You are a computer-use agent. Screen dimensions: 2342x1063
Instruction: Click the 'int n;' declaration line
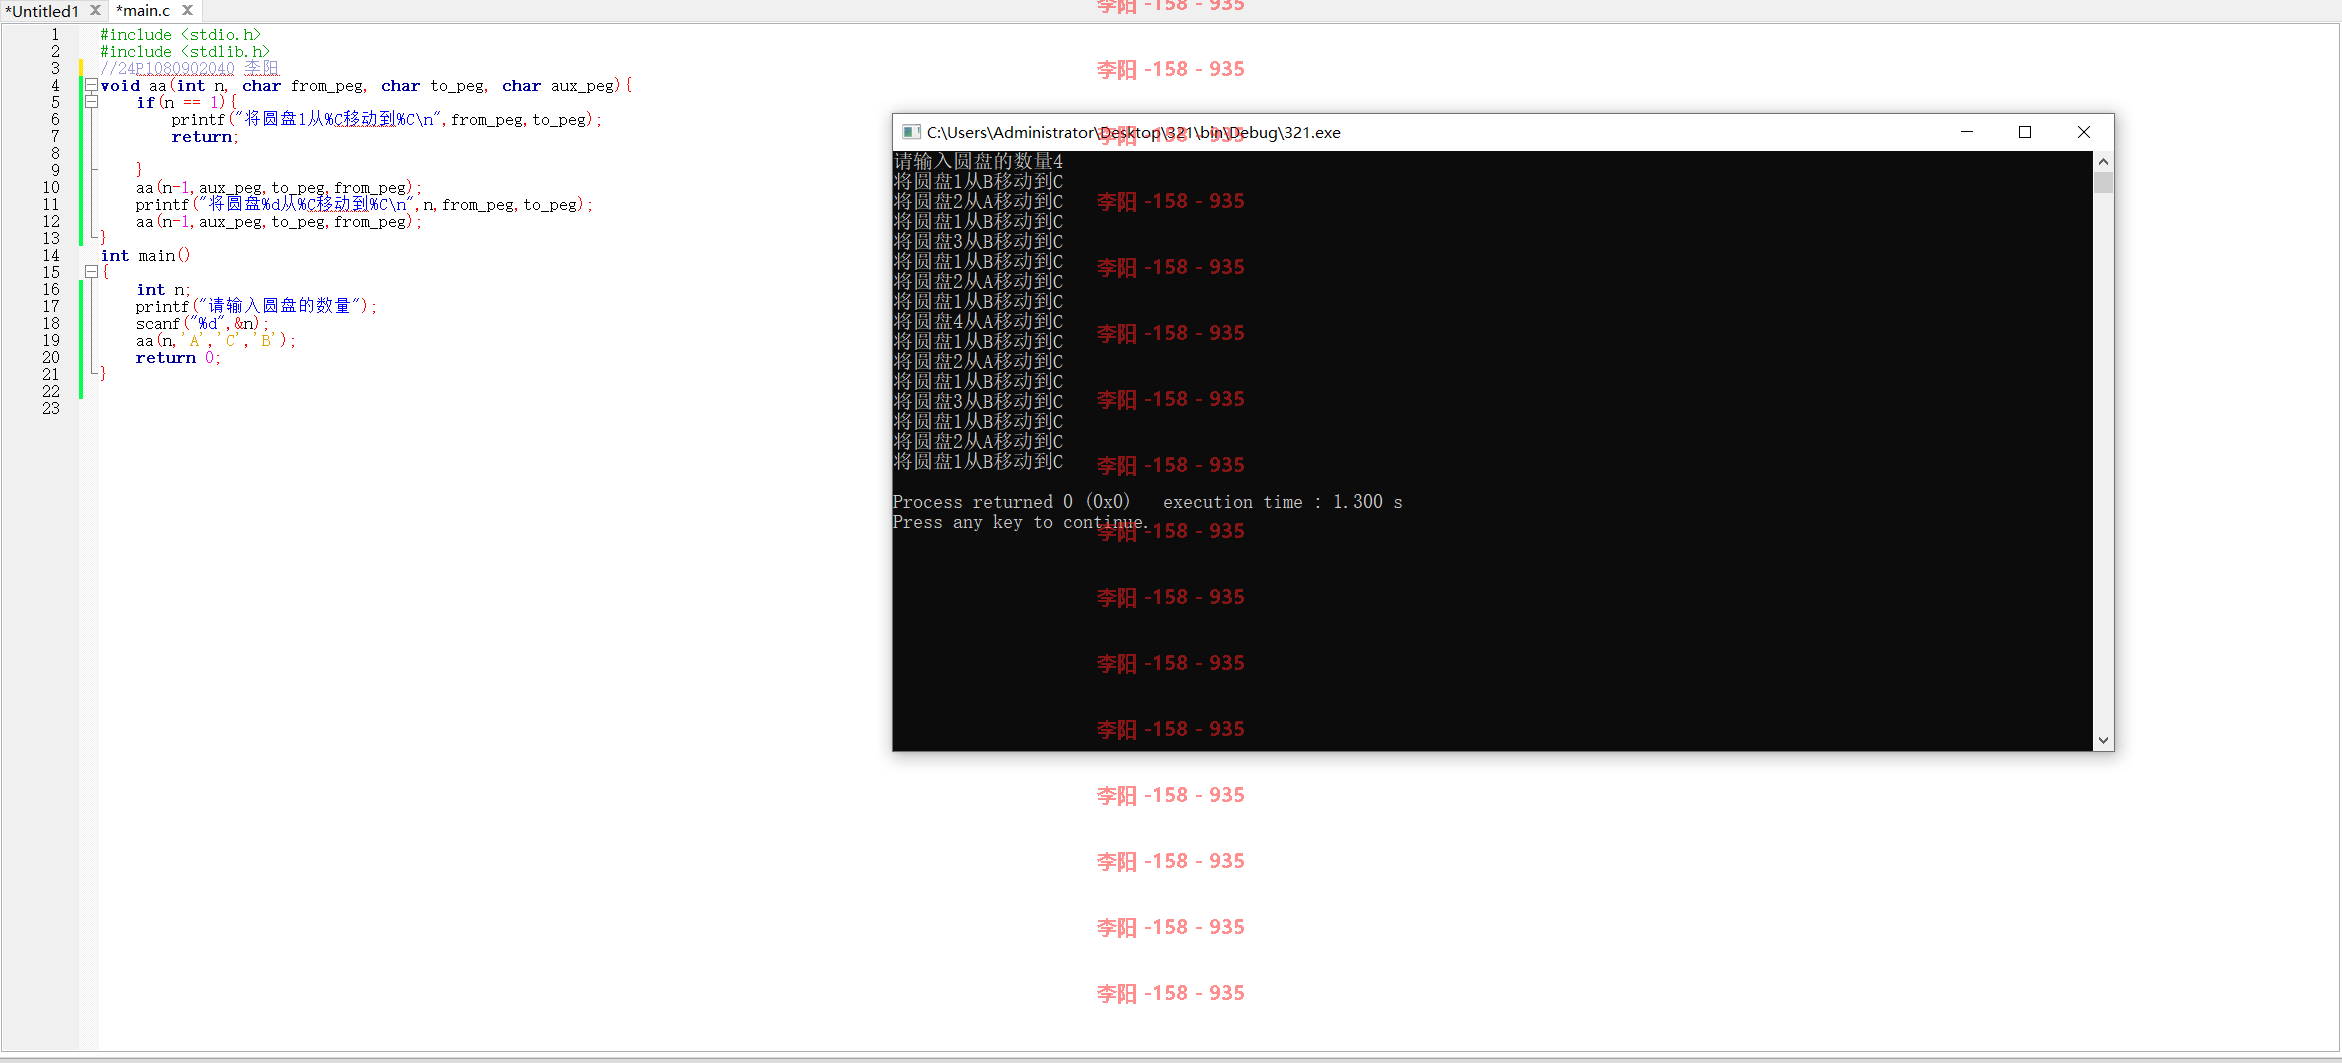coord(163,290)
